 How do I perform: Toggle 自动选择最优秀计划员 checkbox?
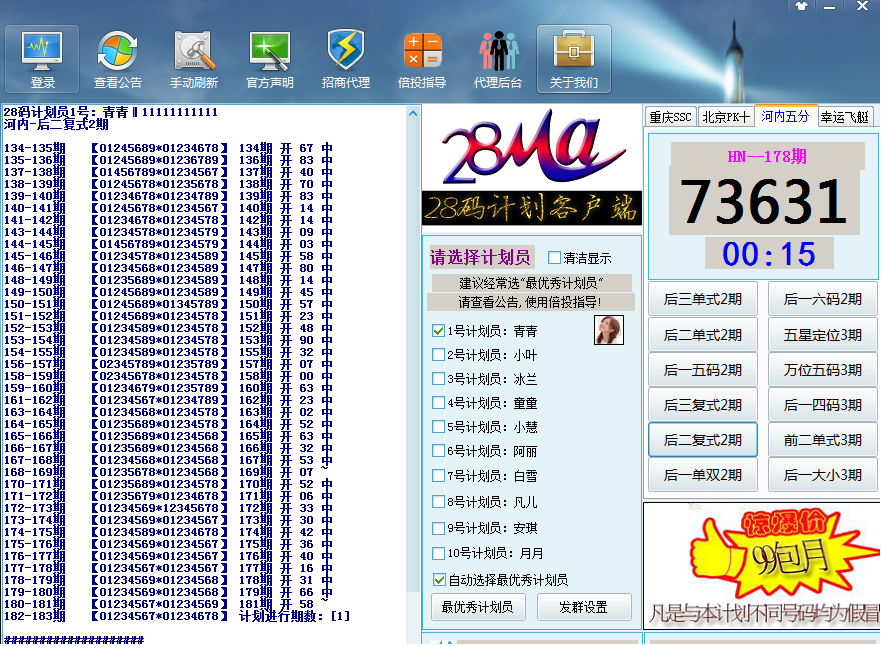439,580
